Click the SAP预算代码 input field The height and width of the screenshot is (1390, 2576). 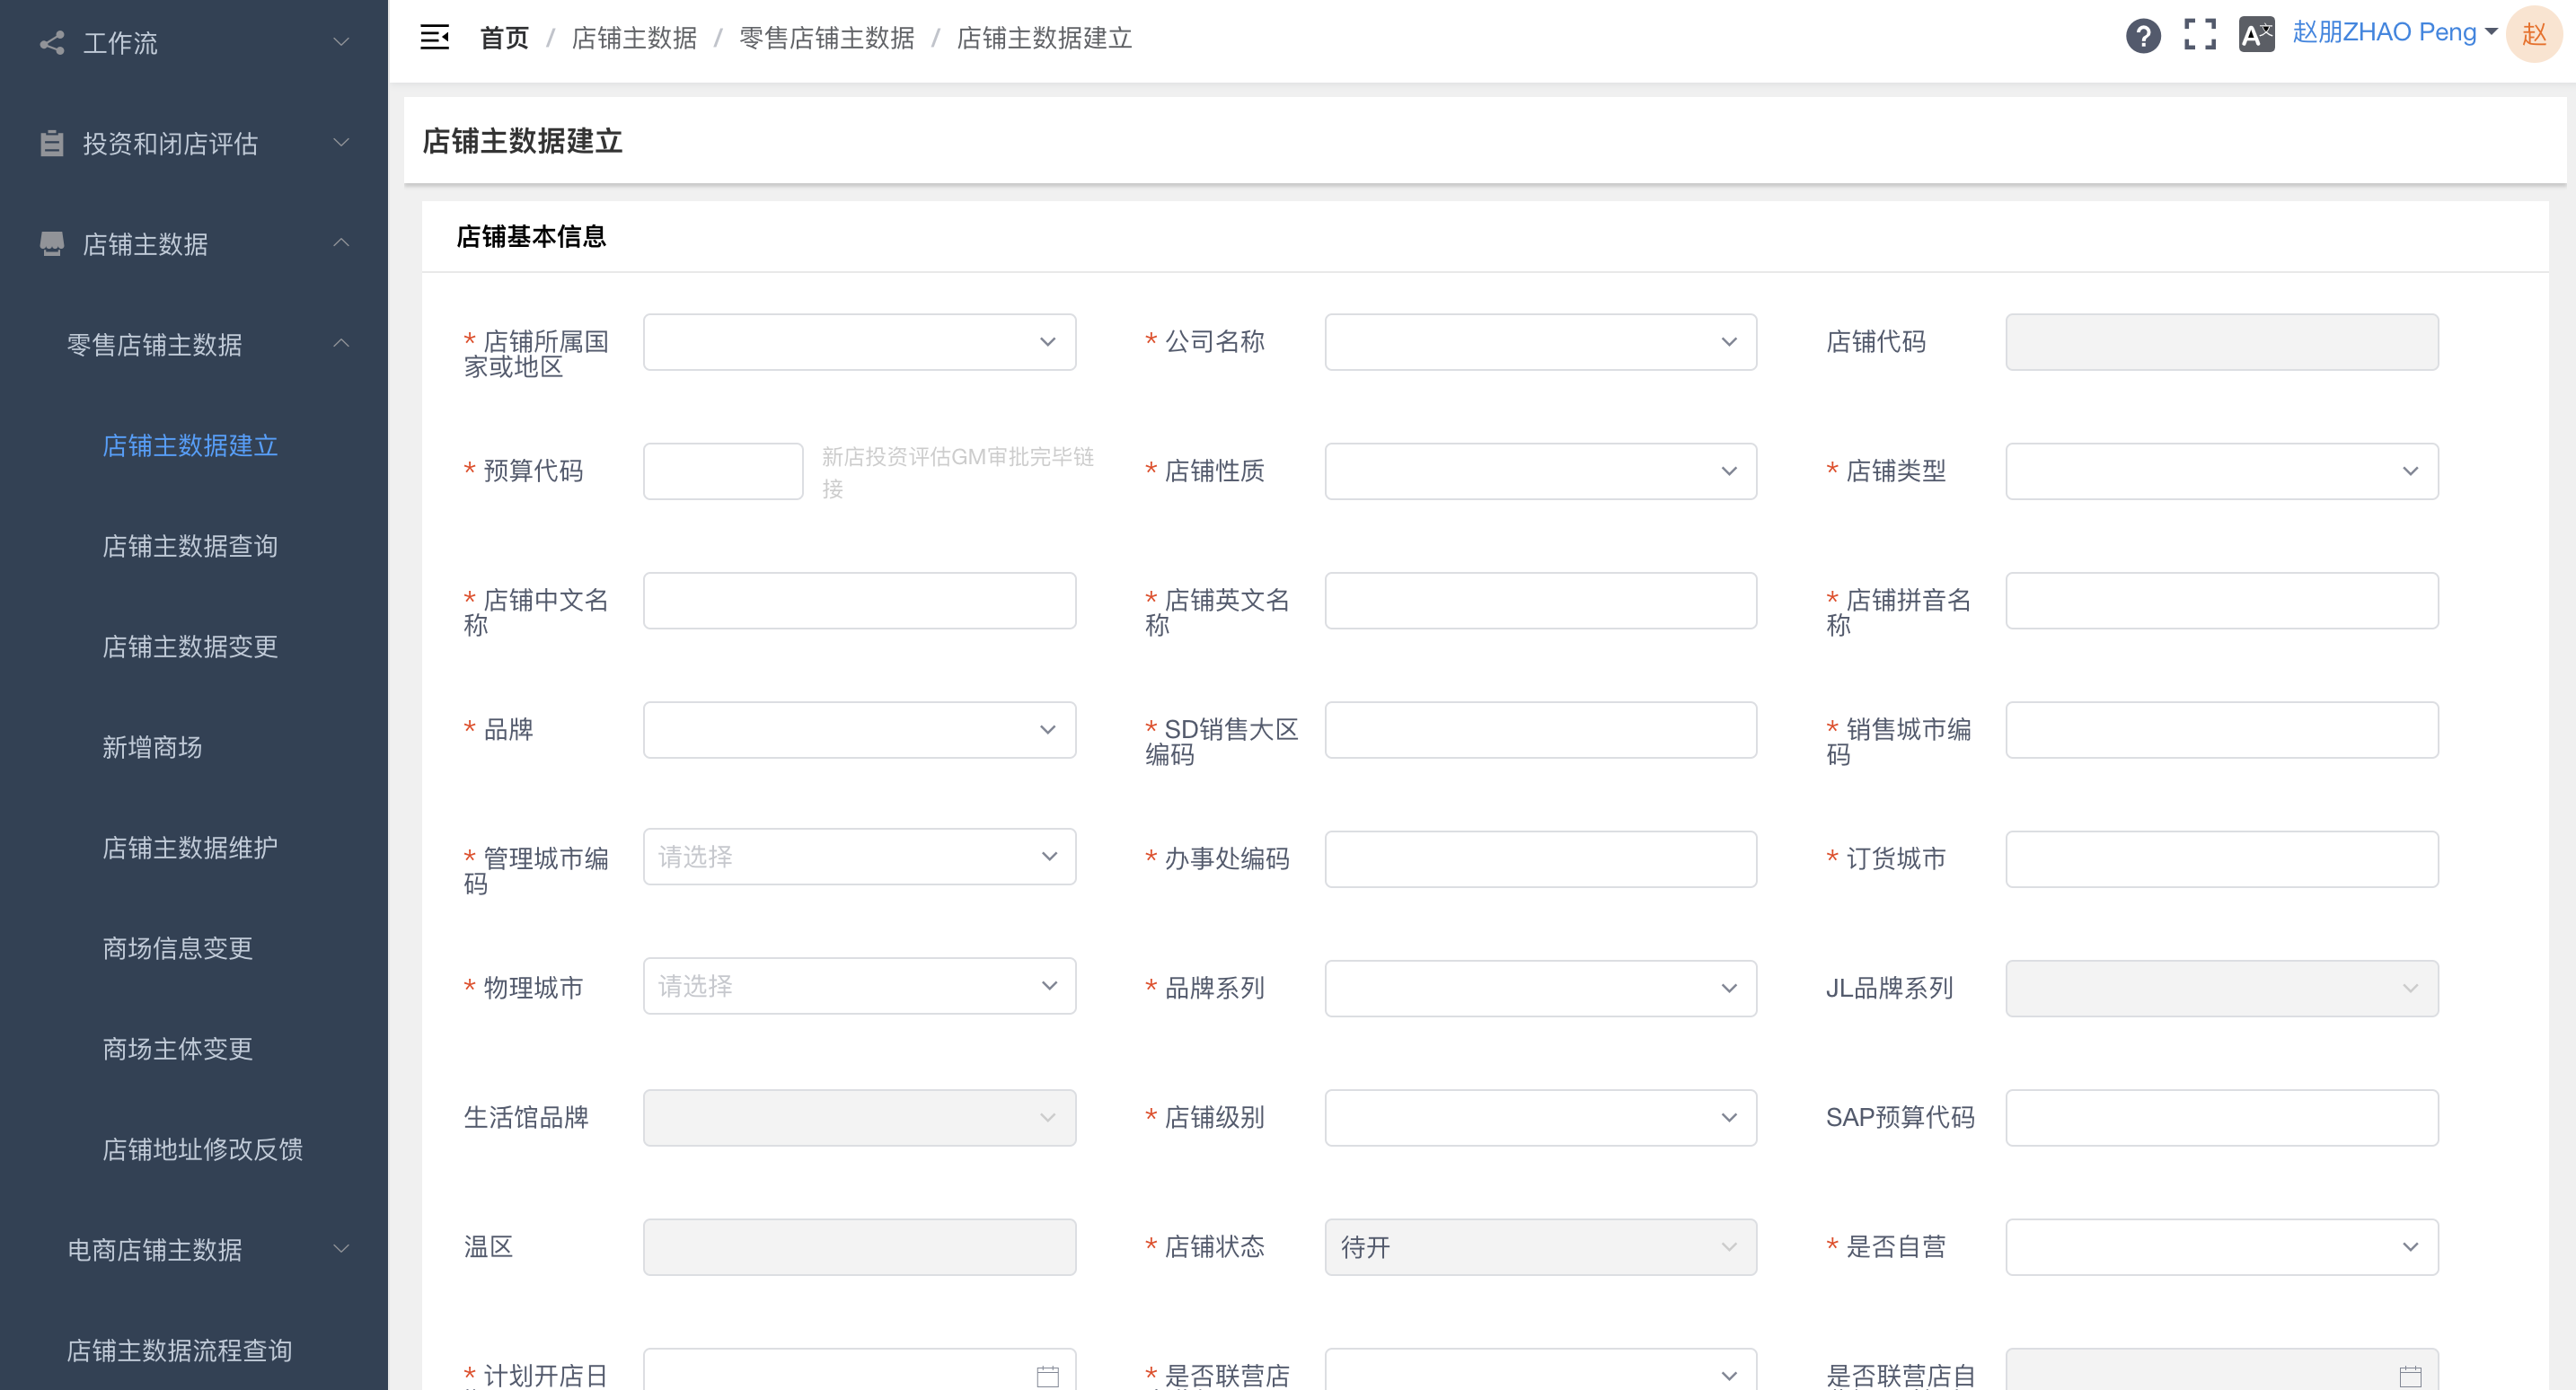pos(2222,1117)
